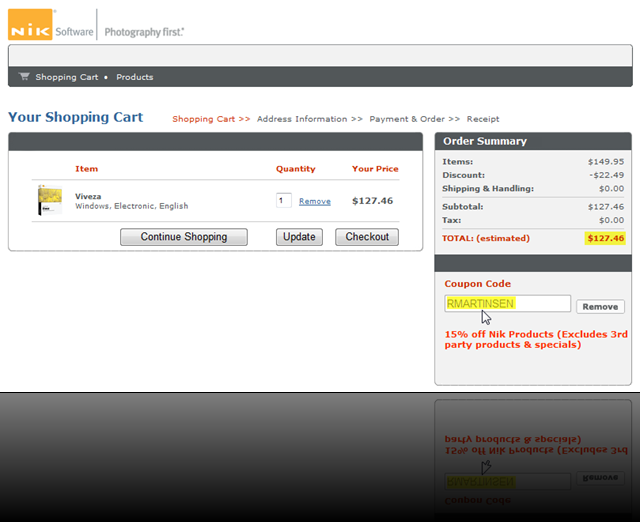Select the Viveza product name
Screen dimensions: 640x522
point(88,196)
